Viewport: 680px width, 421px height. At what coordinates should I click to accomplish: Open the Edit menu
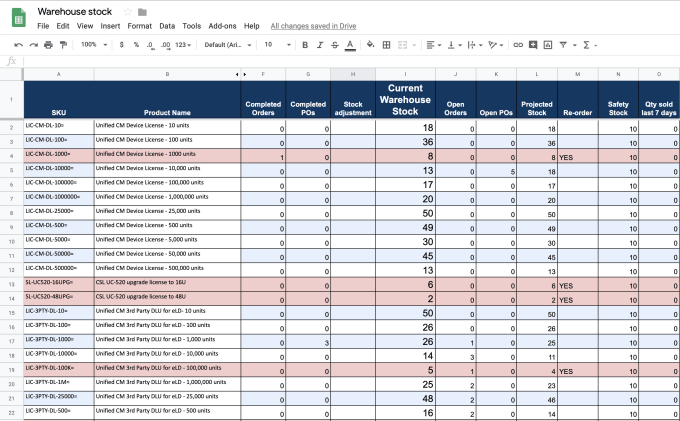(63, 26)
